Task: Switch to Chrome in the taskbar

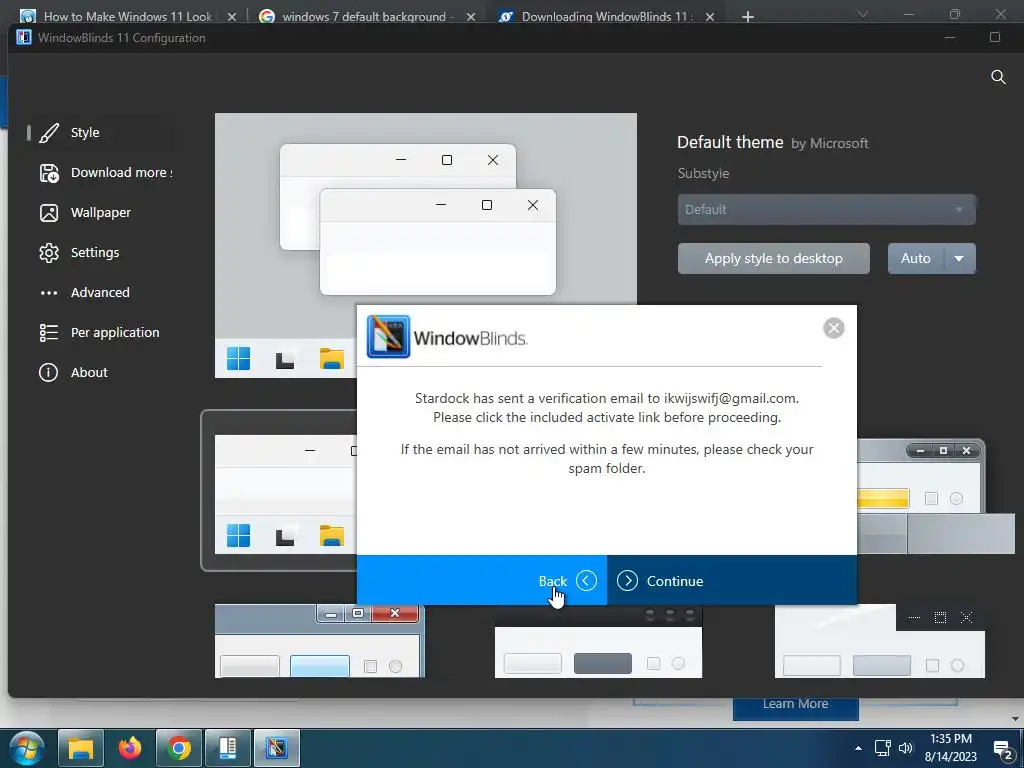Action: click(x=178, y=748)
